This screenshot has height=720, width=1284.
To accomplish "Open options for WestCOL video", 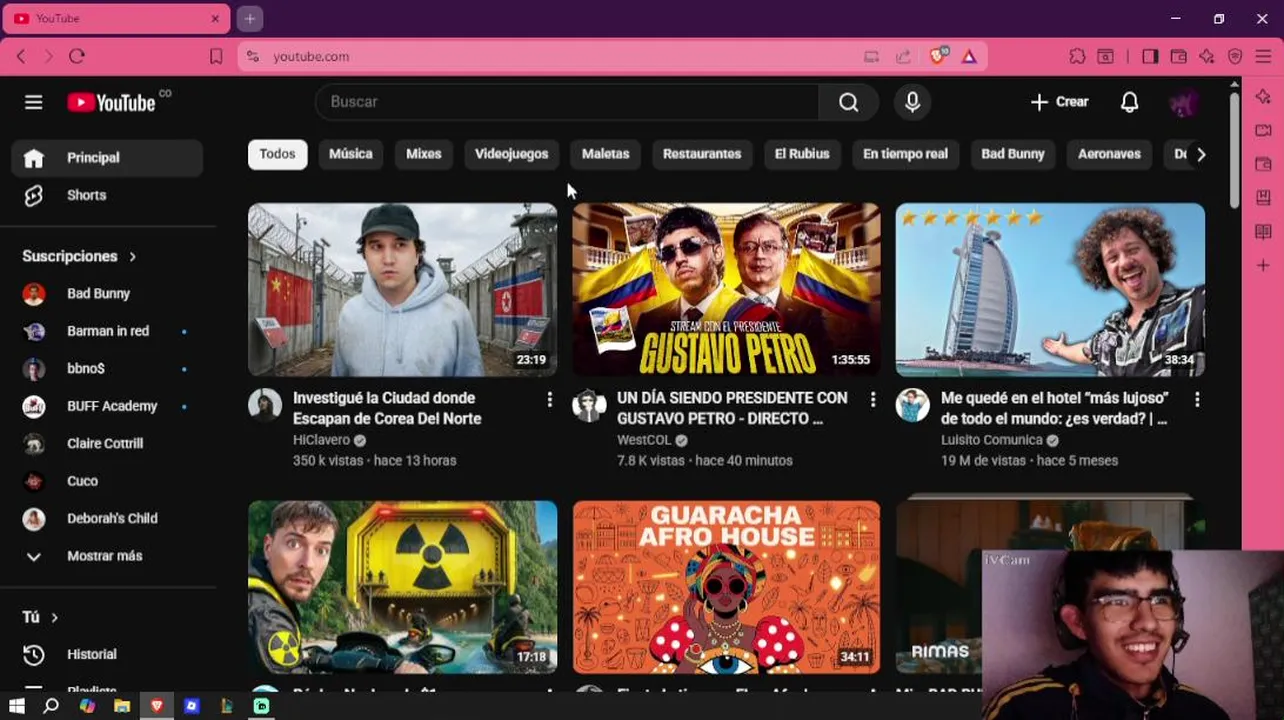I will (873, 400).
